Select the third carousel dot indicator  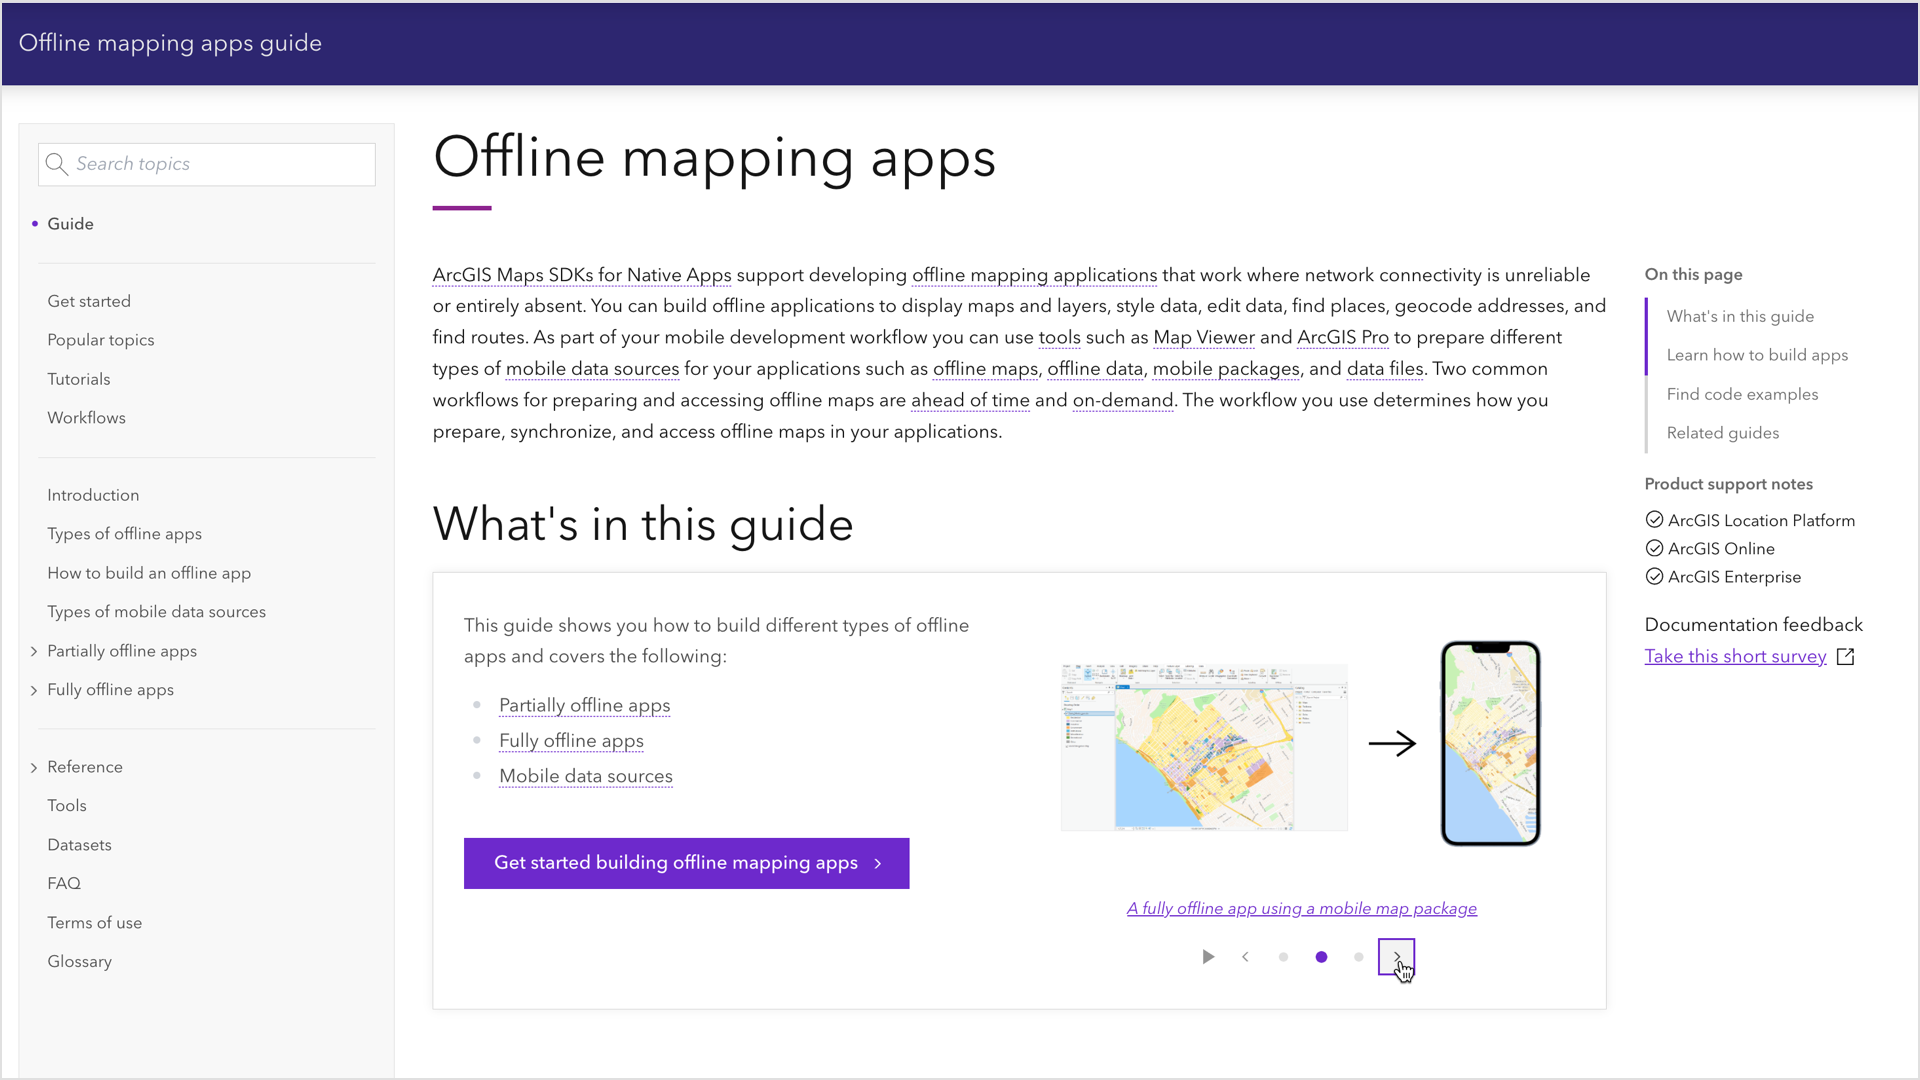click(x=1358, y=957)
